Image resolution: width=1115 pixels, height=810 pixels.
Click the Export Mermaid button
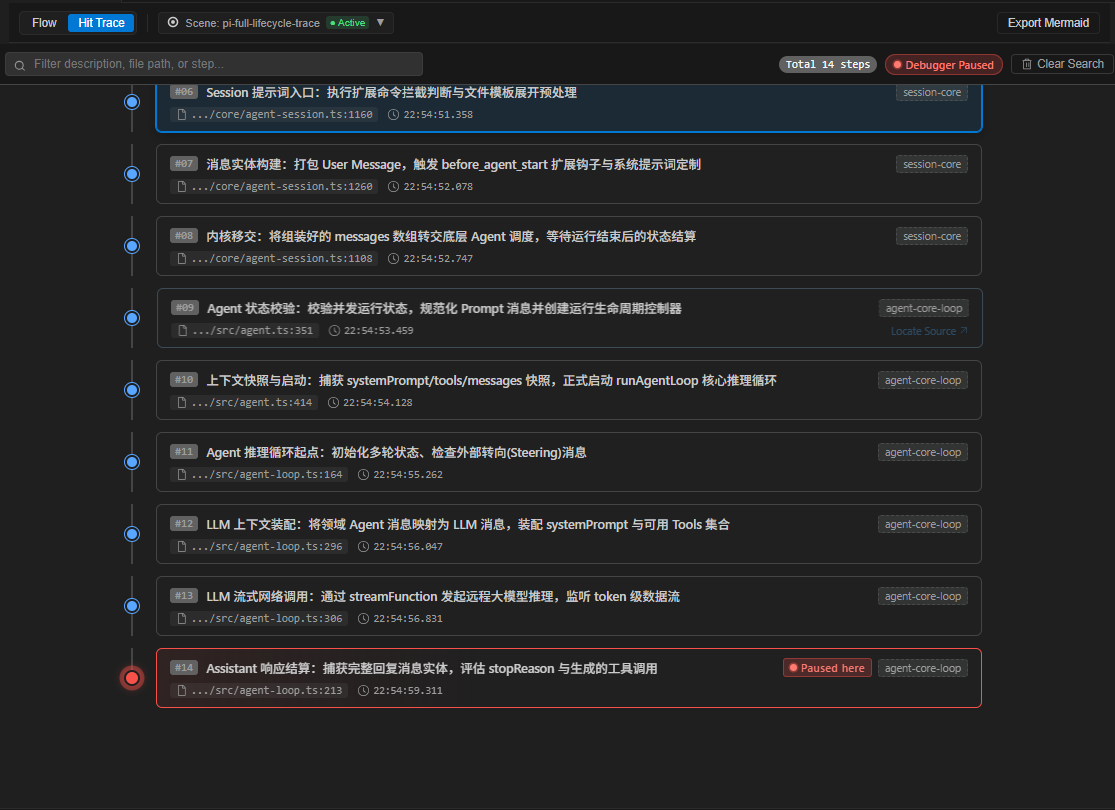click(x=1048, y=23)
